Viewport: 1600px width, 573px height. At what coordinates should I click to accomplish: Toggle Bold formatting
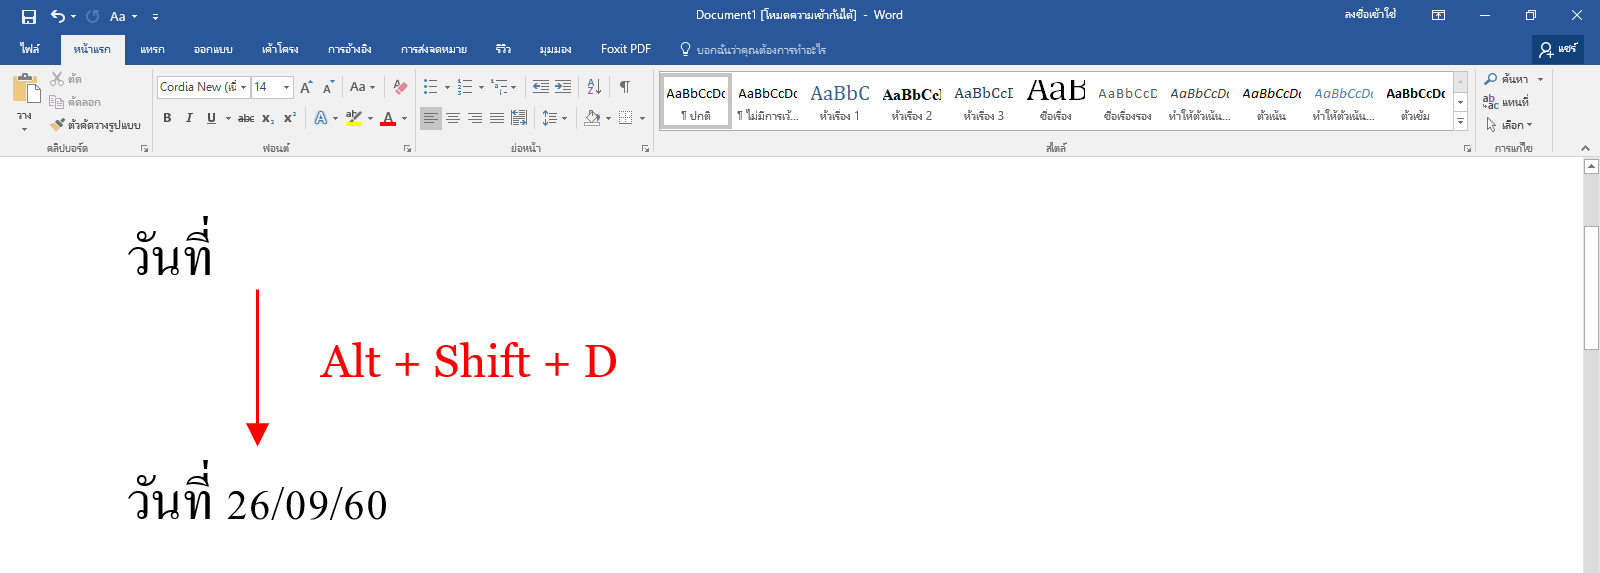(167, 118)
